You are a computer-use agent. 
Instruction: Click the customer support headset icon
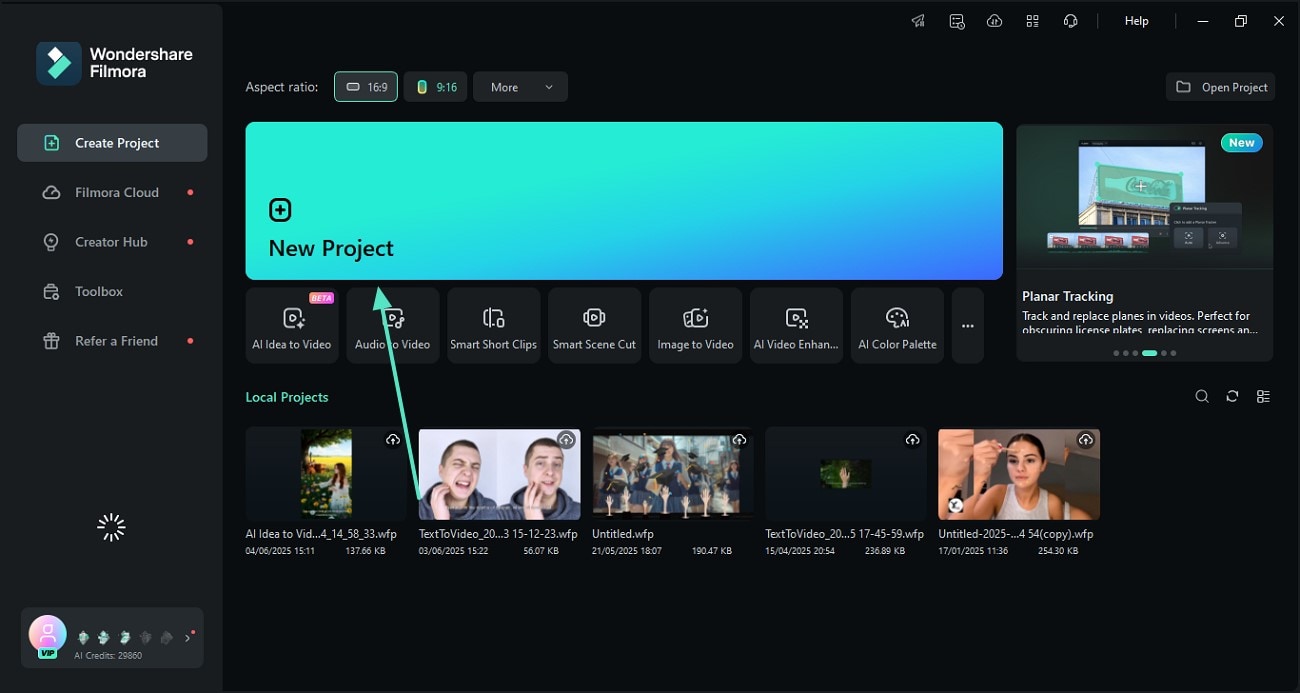(1070, 21)
